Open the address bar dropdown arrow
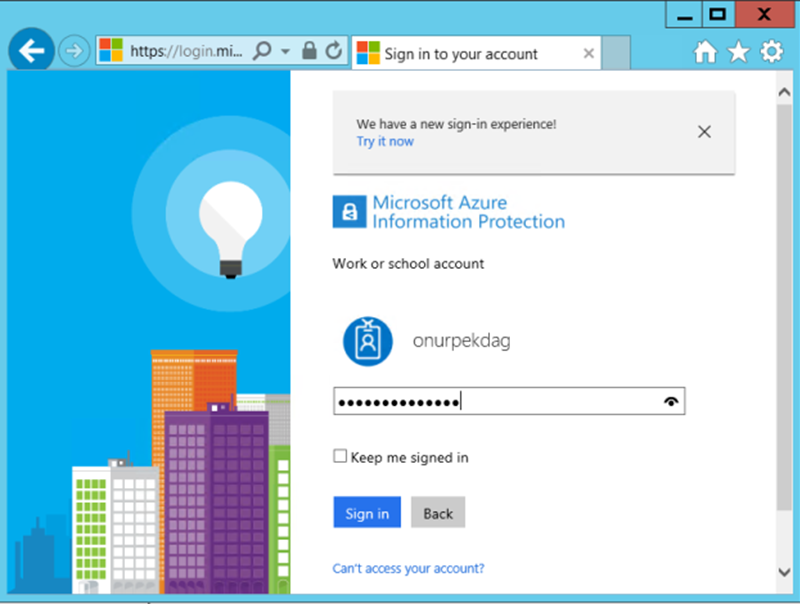This screenshot has width=800, height=604. tap(286, 51)
